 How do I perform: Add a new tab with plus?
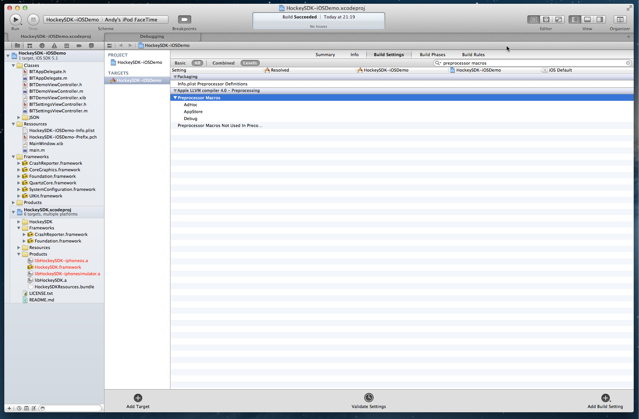pyautogui.click(x=628, y=36)
